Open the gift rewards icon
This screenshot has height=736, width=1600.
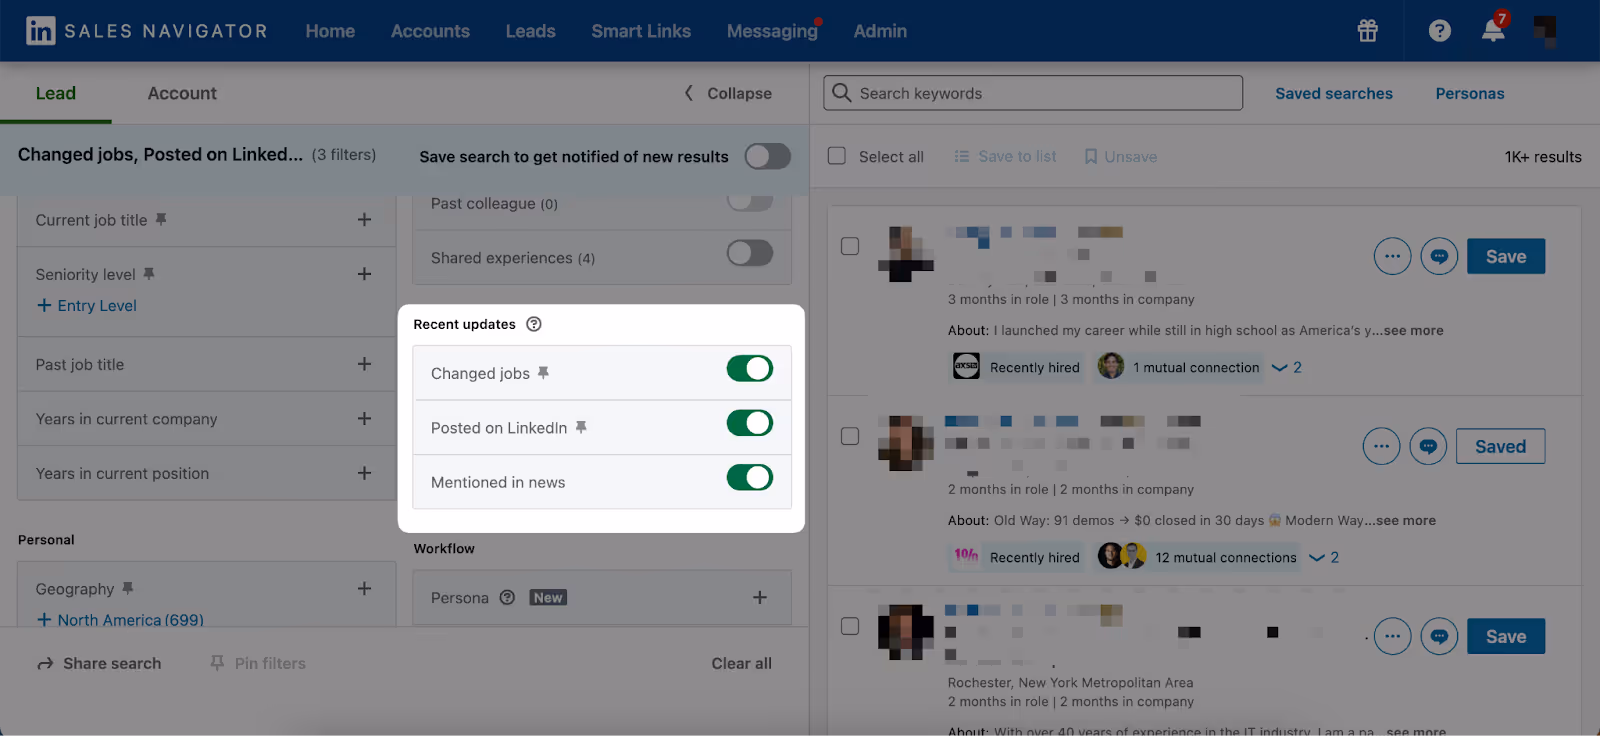pos(1368,31)
